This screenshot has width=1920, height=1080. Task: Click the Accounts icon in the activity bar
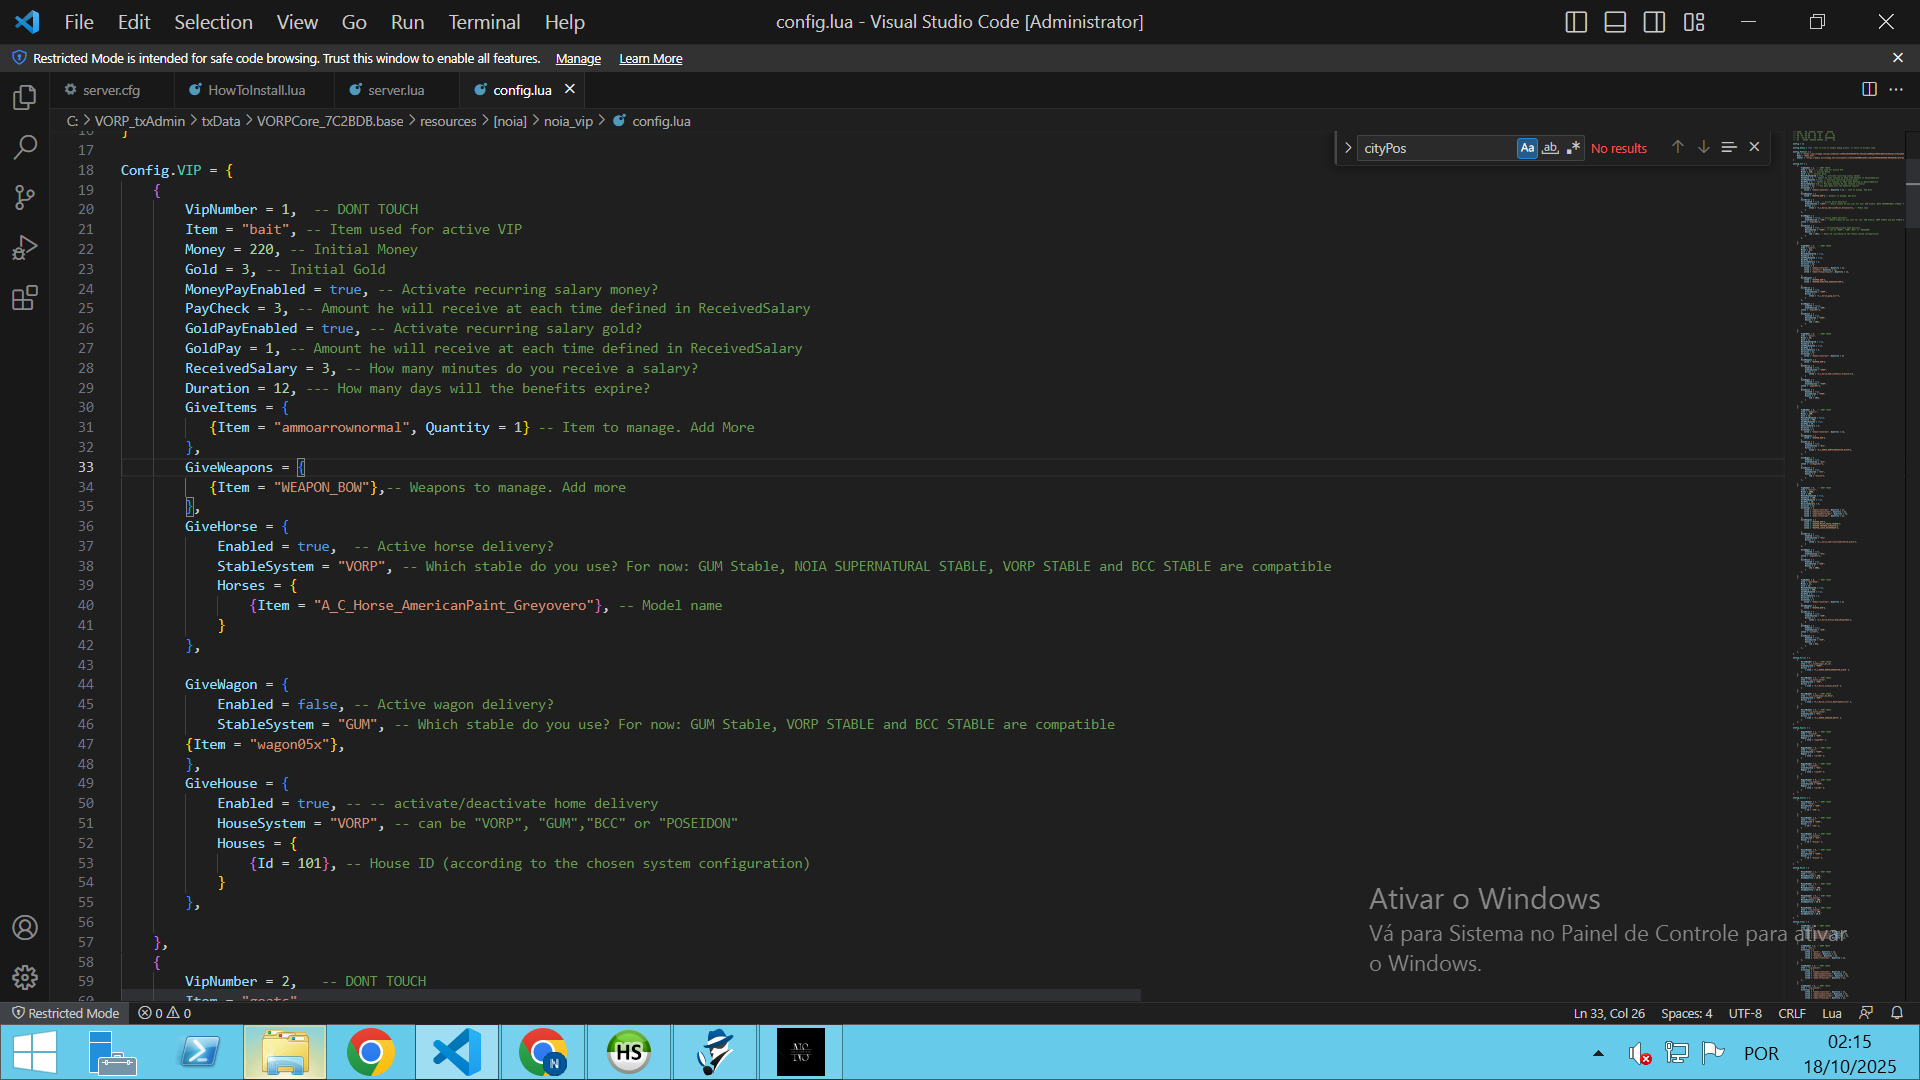point(25,927)
